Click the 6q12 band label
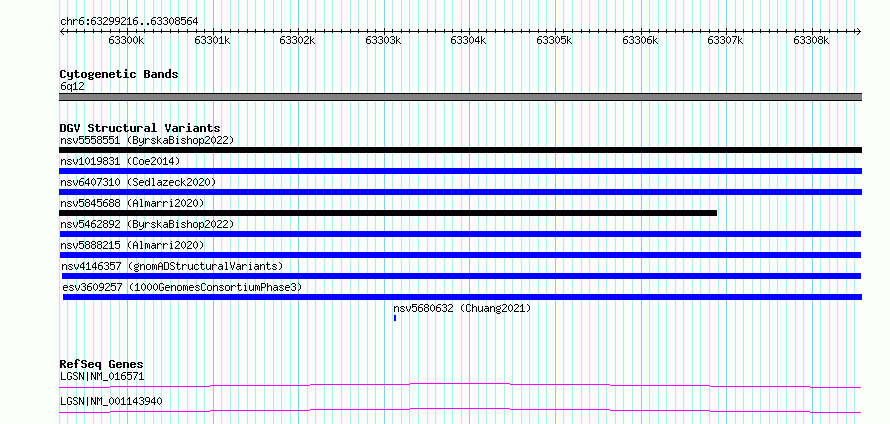 coord(72,87)
